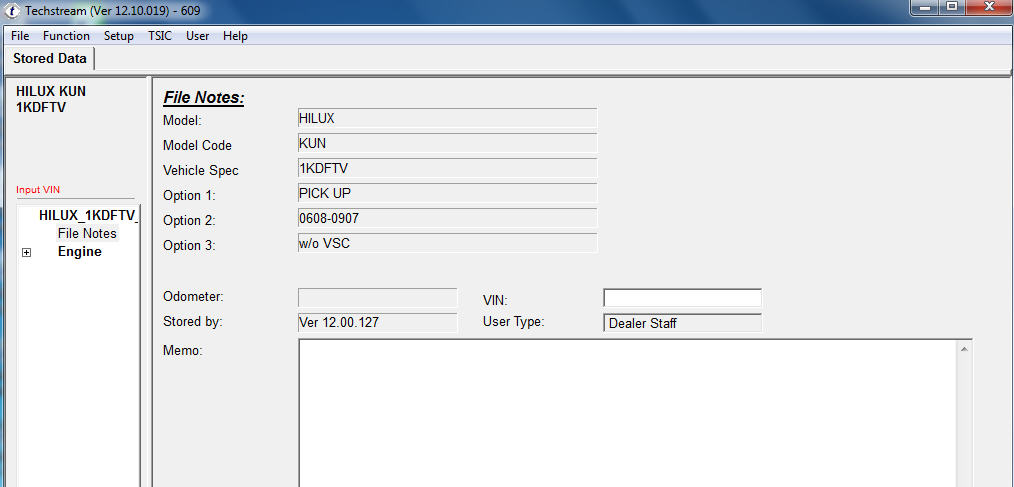The height and width of the screenshot is (487, 1014).
Task: Select File Notes in the tree
Action: (x=87, y=233)
